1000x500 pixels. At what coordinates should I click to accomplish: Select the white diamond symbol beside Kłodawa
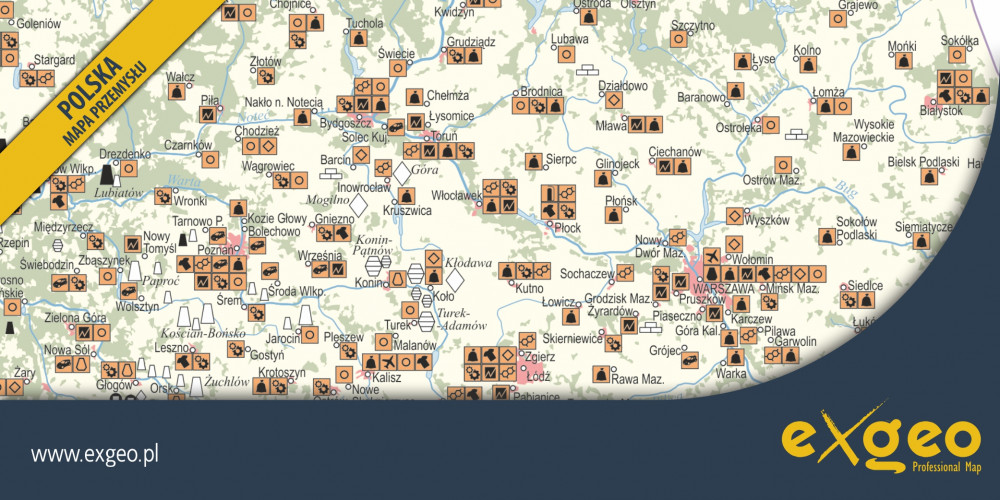click(x=455, y=280)
